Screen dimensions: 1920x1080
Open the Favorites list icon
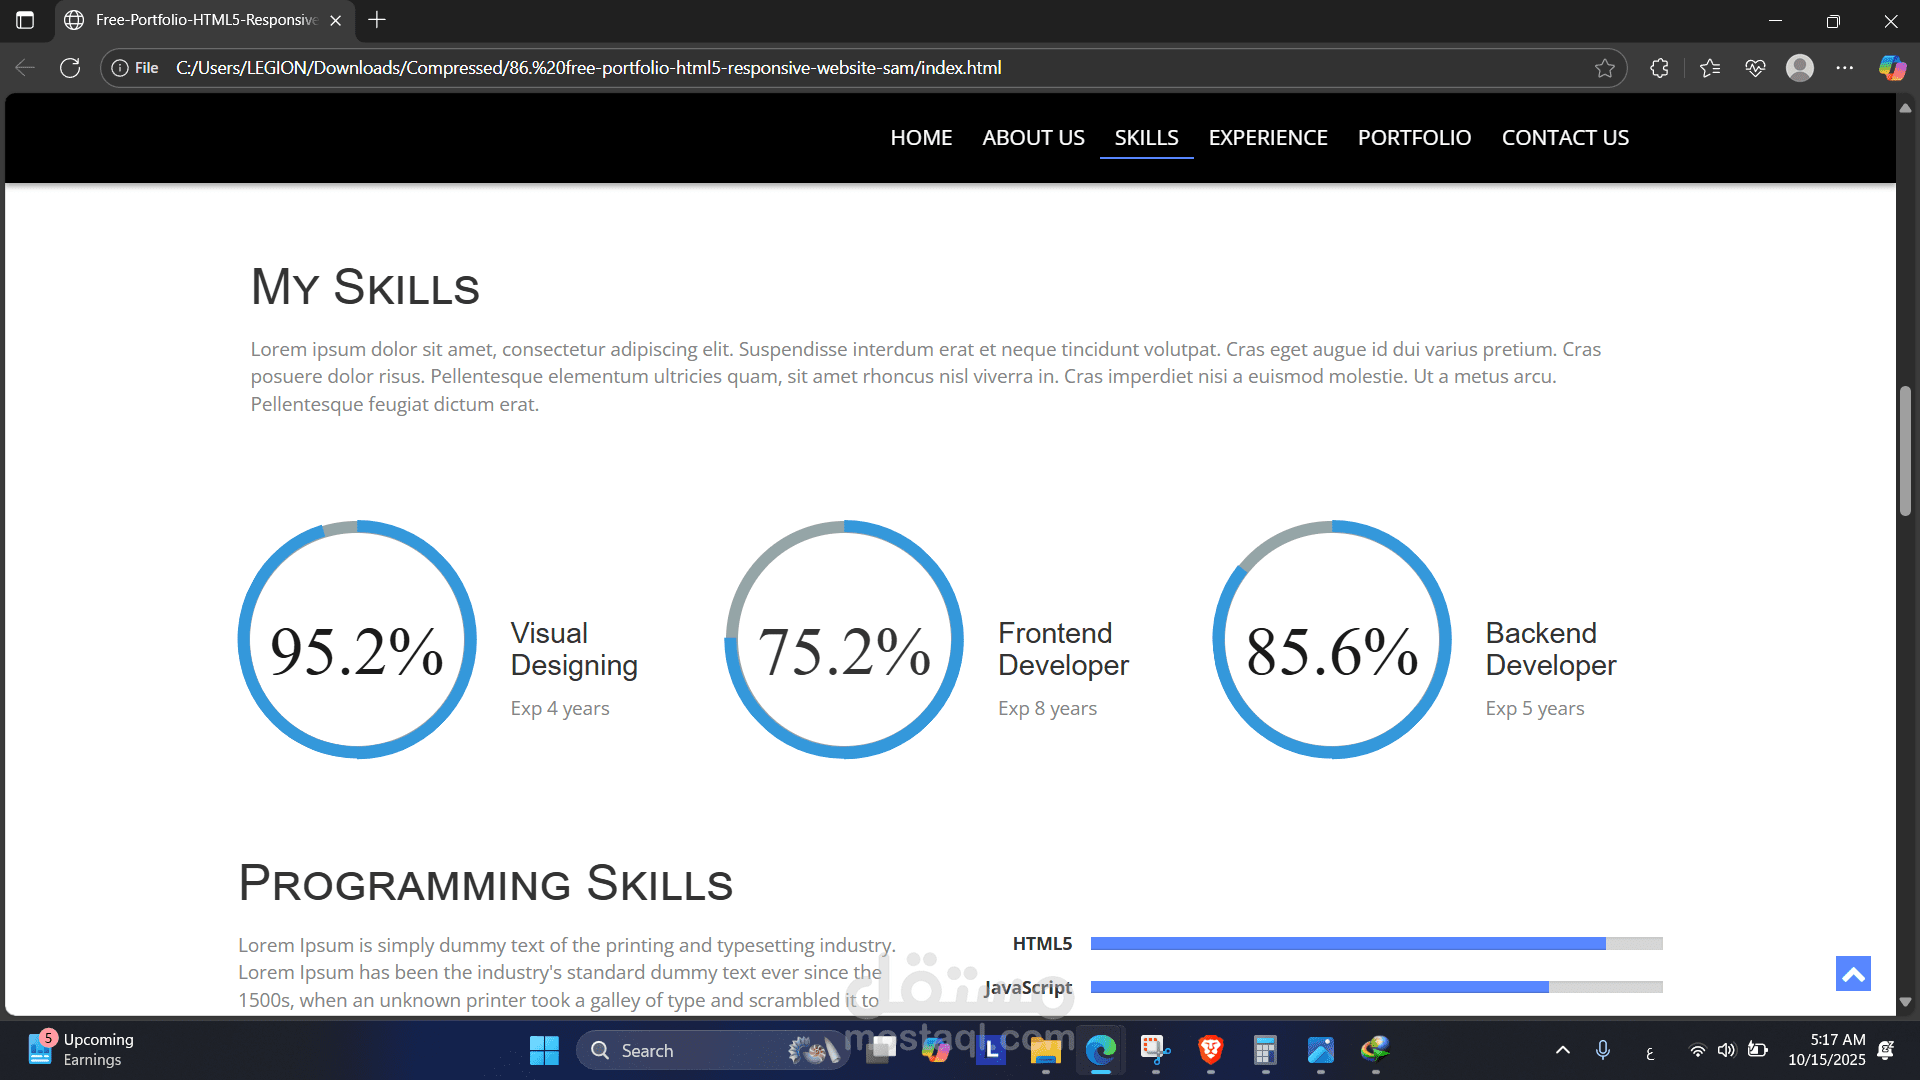1710,68
